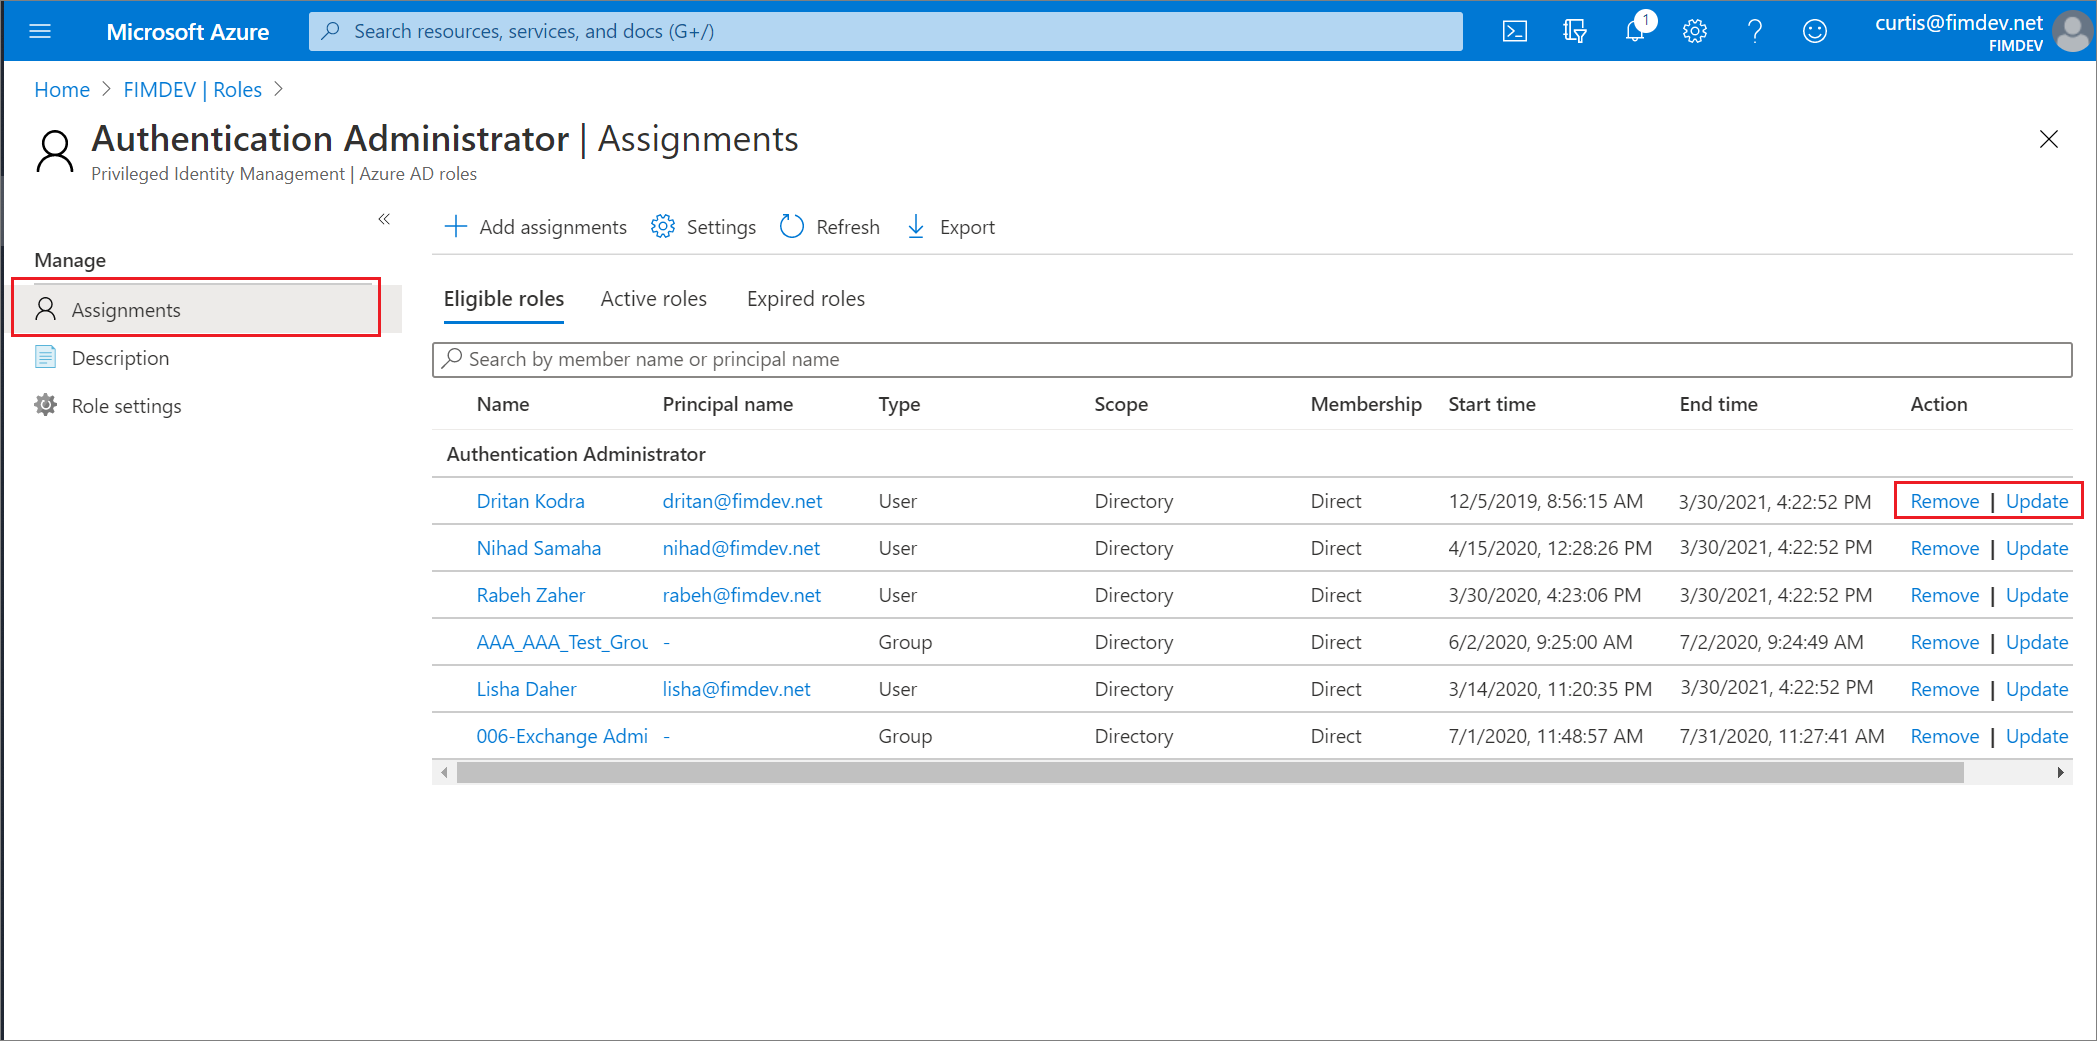Click the Principal name column header
Image resolution: width=2097 pixels, height=1041 pixels.
(x=728, y=404)
